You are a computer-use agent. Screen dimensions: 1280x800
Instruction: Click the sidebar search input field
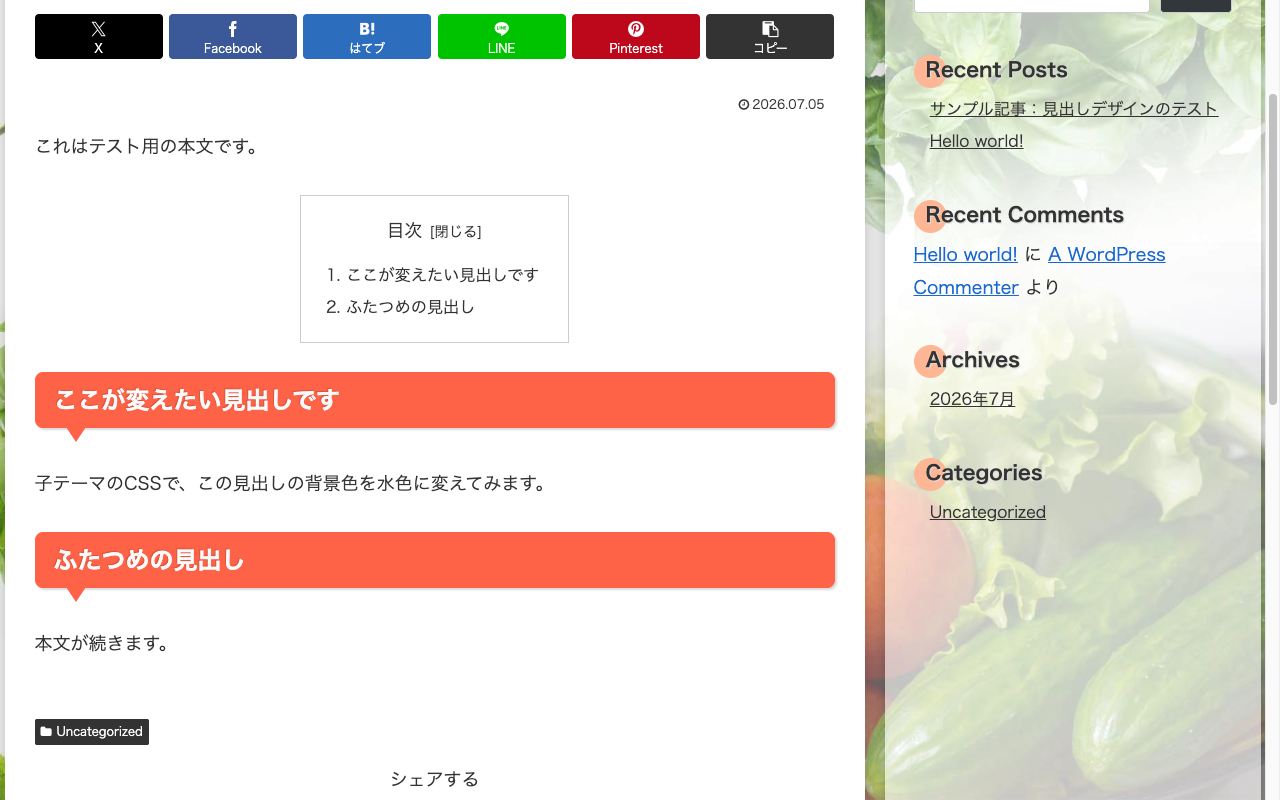1031,4
